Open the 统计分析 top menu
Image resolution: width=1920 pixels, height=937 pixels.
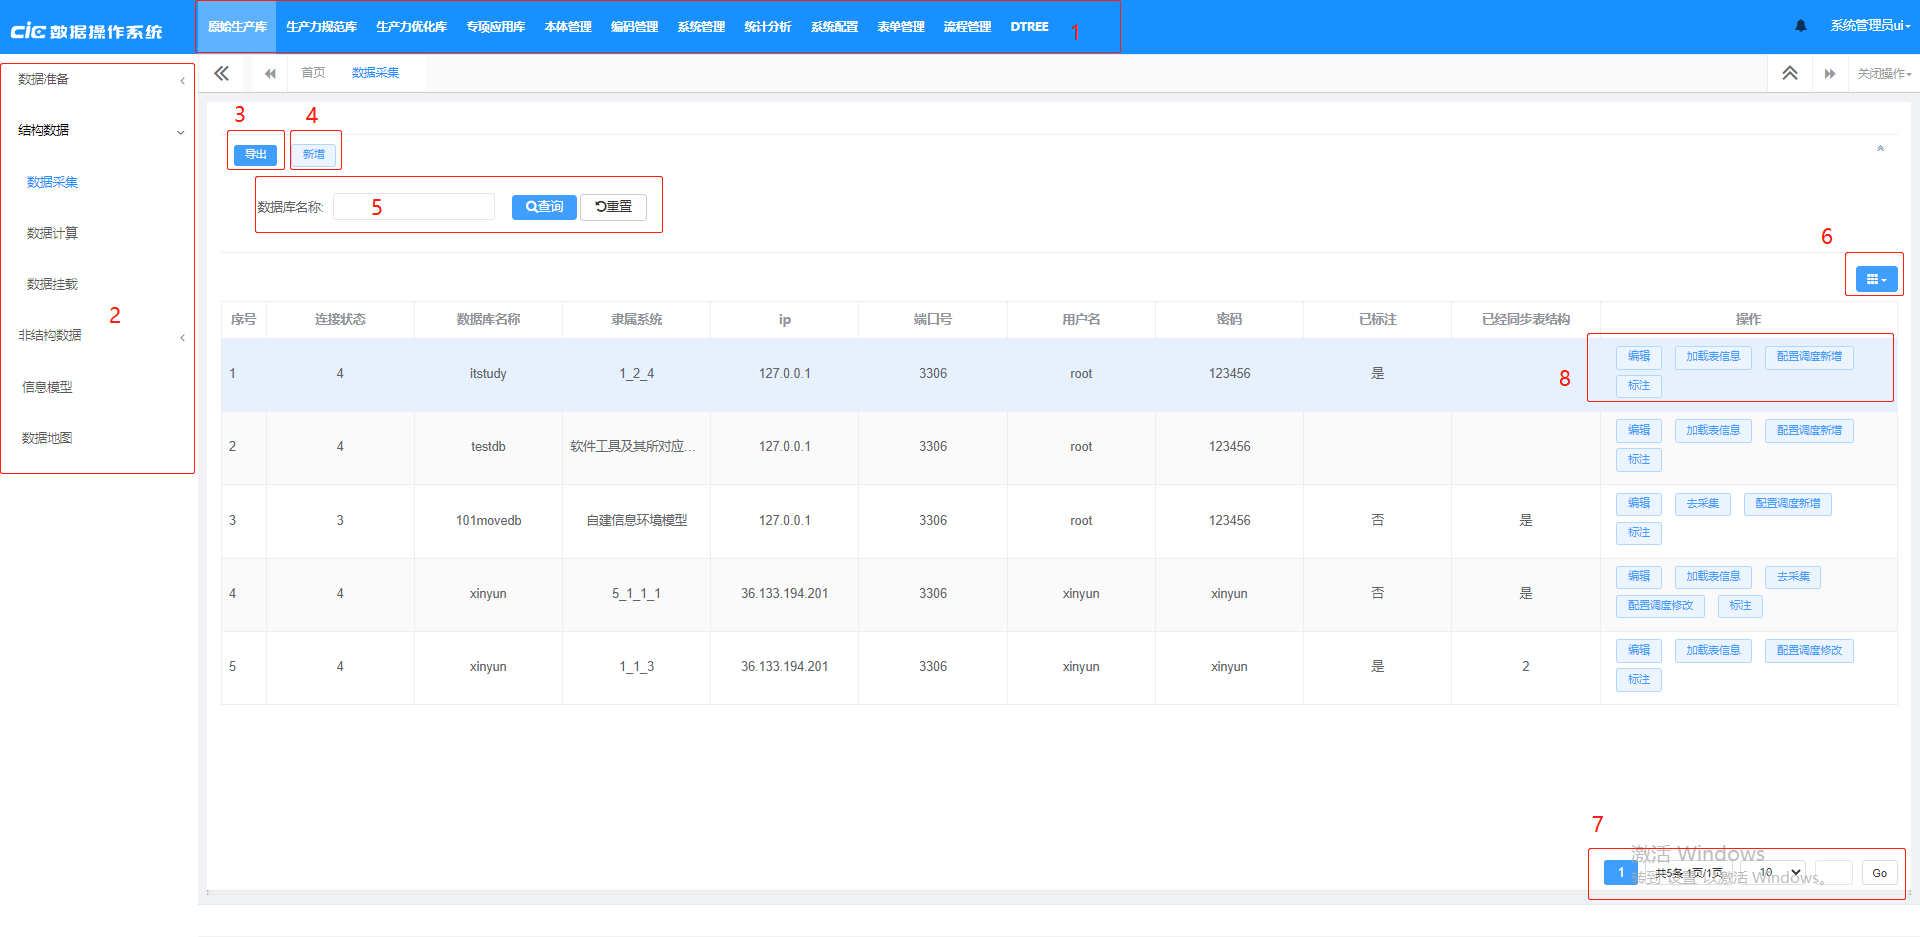[x=767, y=27]
